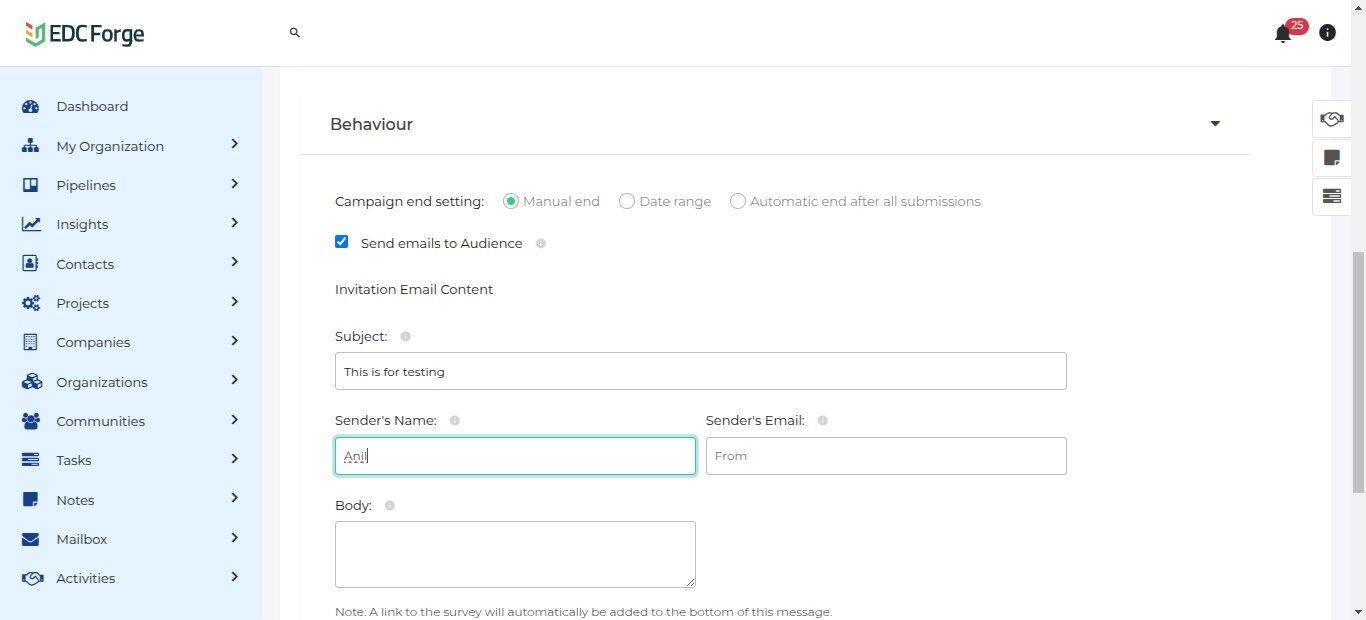Collapse the Behaviour section arrow
This screenshot has width=1366, height=620.
(x=1215, y=124)
